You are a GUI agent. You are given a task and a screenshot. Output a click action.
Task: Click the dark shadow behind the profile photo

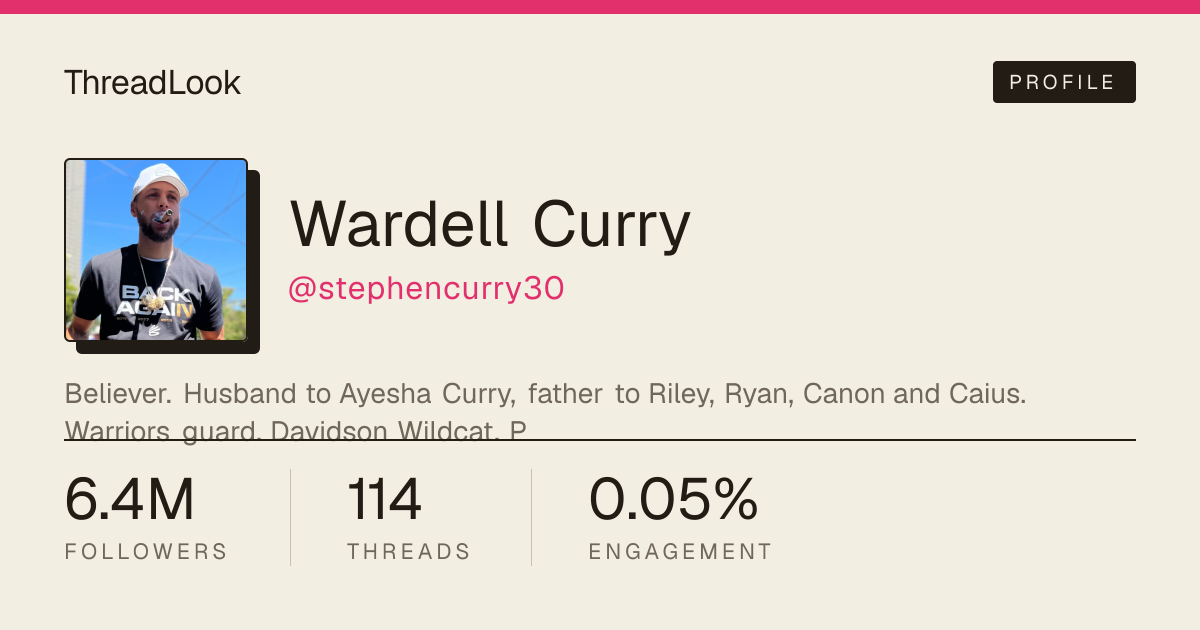254,262
